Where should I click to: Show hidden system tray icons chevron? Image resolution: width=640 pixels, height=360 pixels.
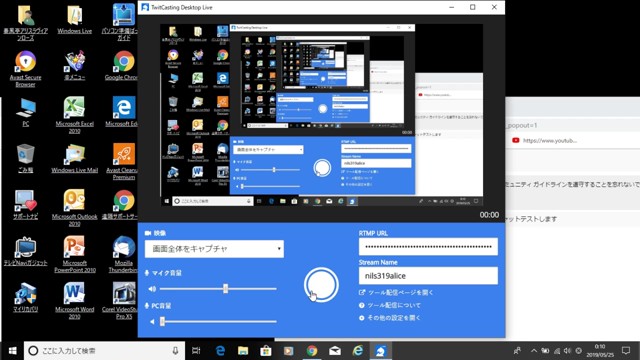[x=533, y=351]
